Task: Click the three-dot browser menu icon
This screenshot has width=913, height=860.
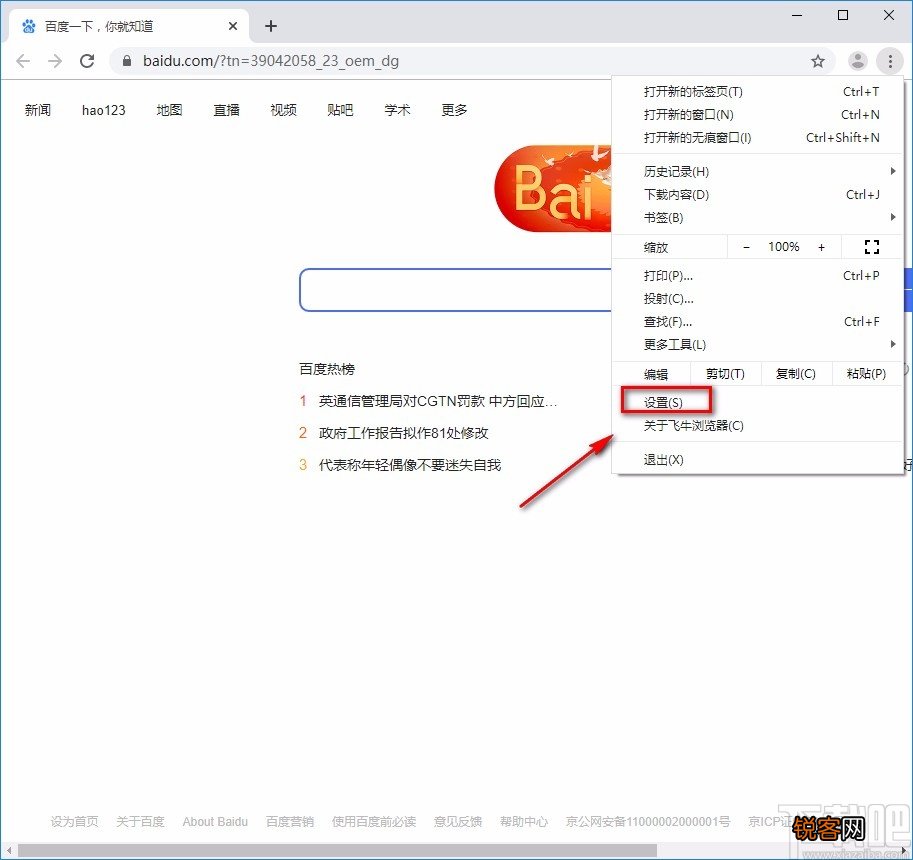Action: [890, 61]
